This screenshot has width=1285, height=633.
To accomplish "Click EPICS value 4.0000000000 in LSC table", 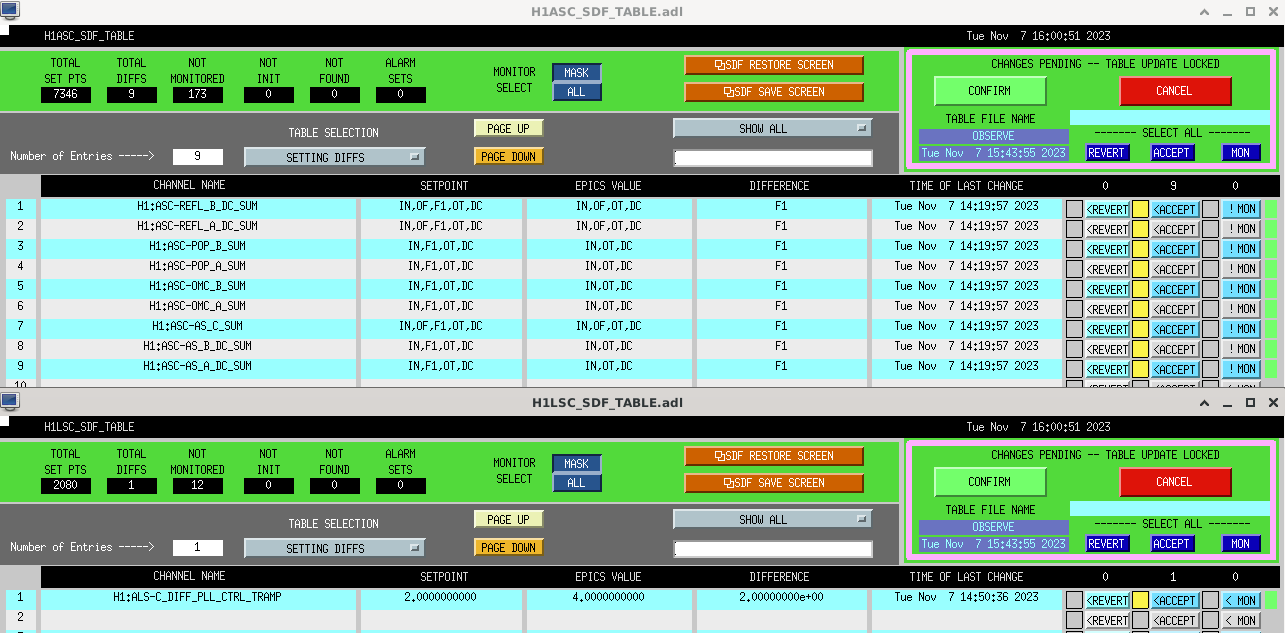I will (x=608, y=597).
